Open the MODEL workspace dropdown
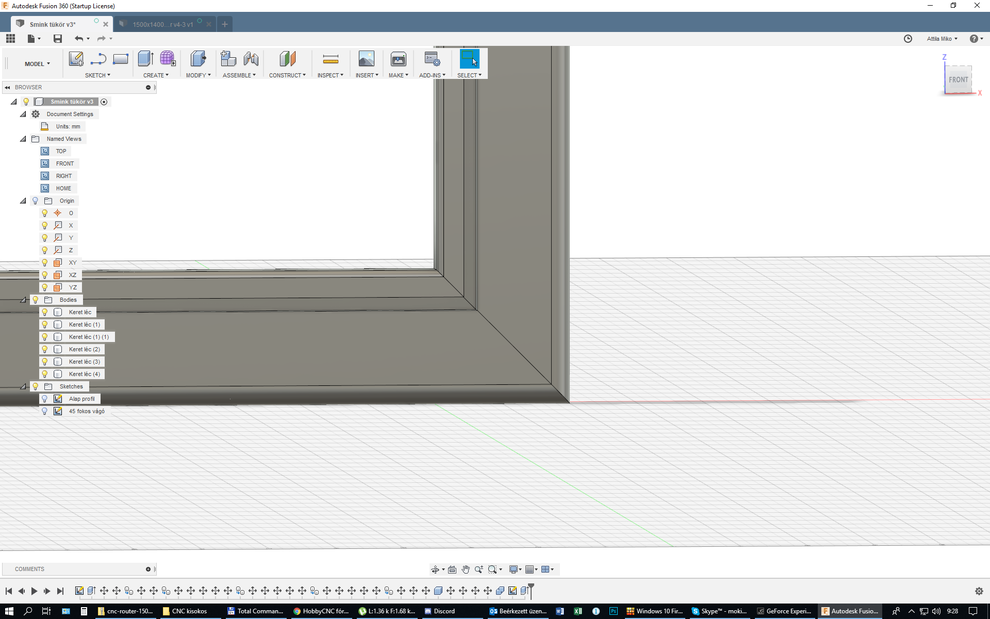This screenshot has width=990, height=619. [x=37, y=64]
